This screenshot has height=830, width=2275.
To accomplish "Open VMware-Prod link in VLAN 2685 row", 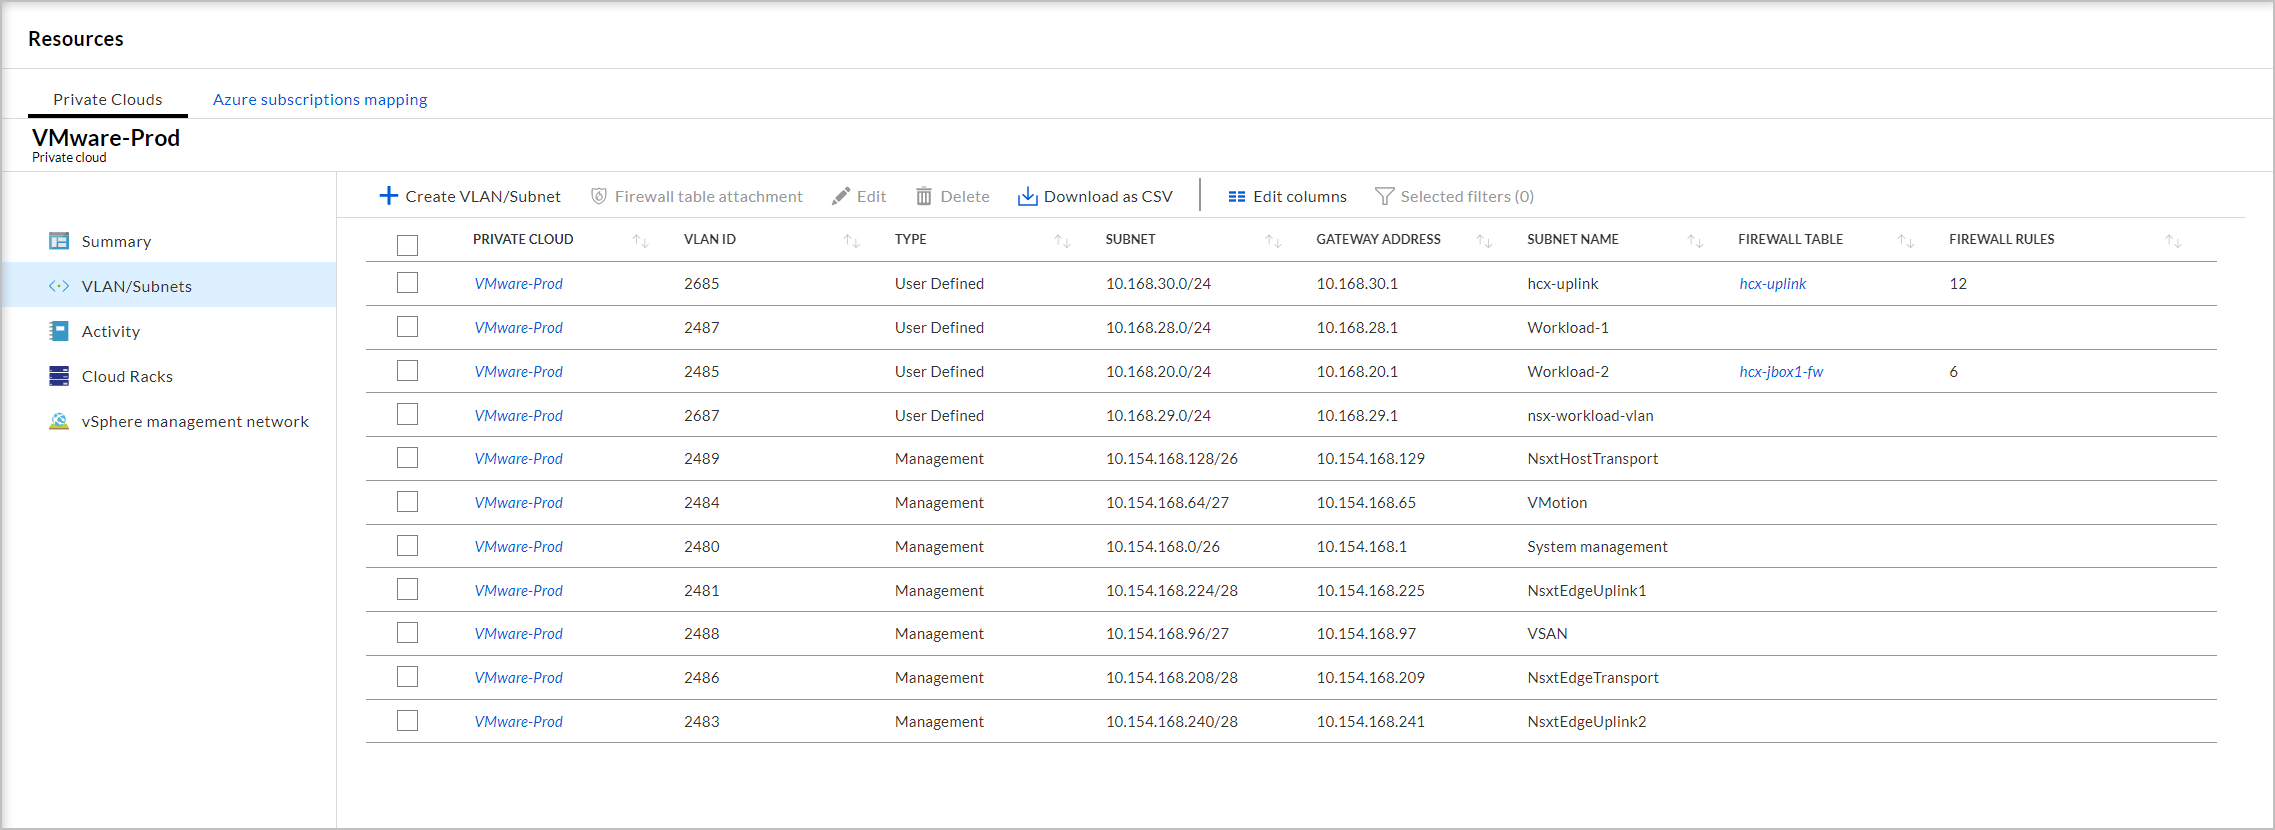I will coord(519,284).
